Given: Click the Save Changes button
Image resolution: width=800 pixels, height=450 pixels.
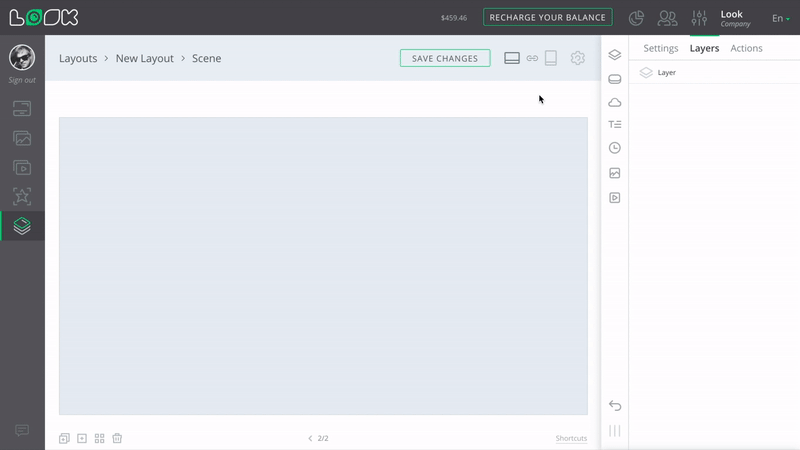Looking at the screenshot, I should [445, 58].
